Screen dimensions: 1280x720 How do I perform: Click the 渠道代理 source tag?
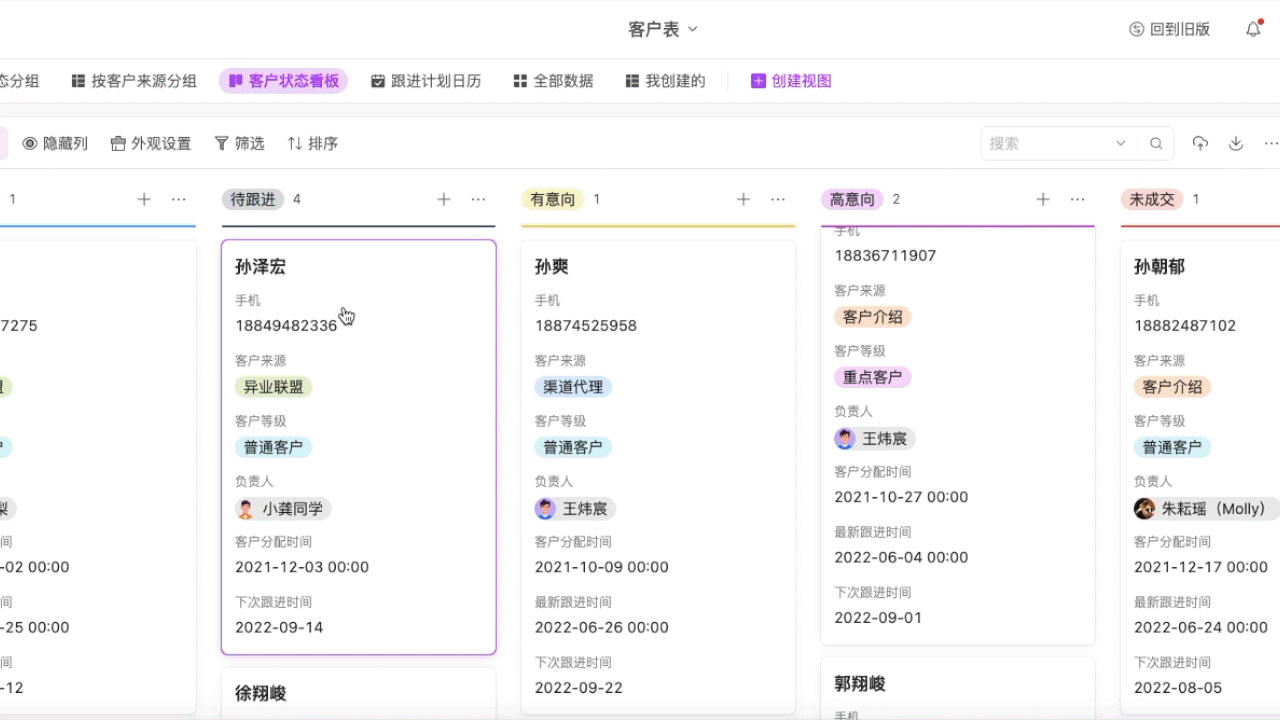pyautogui.click(x=573, y=387)
